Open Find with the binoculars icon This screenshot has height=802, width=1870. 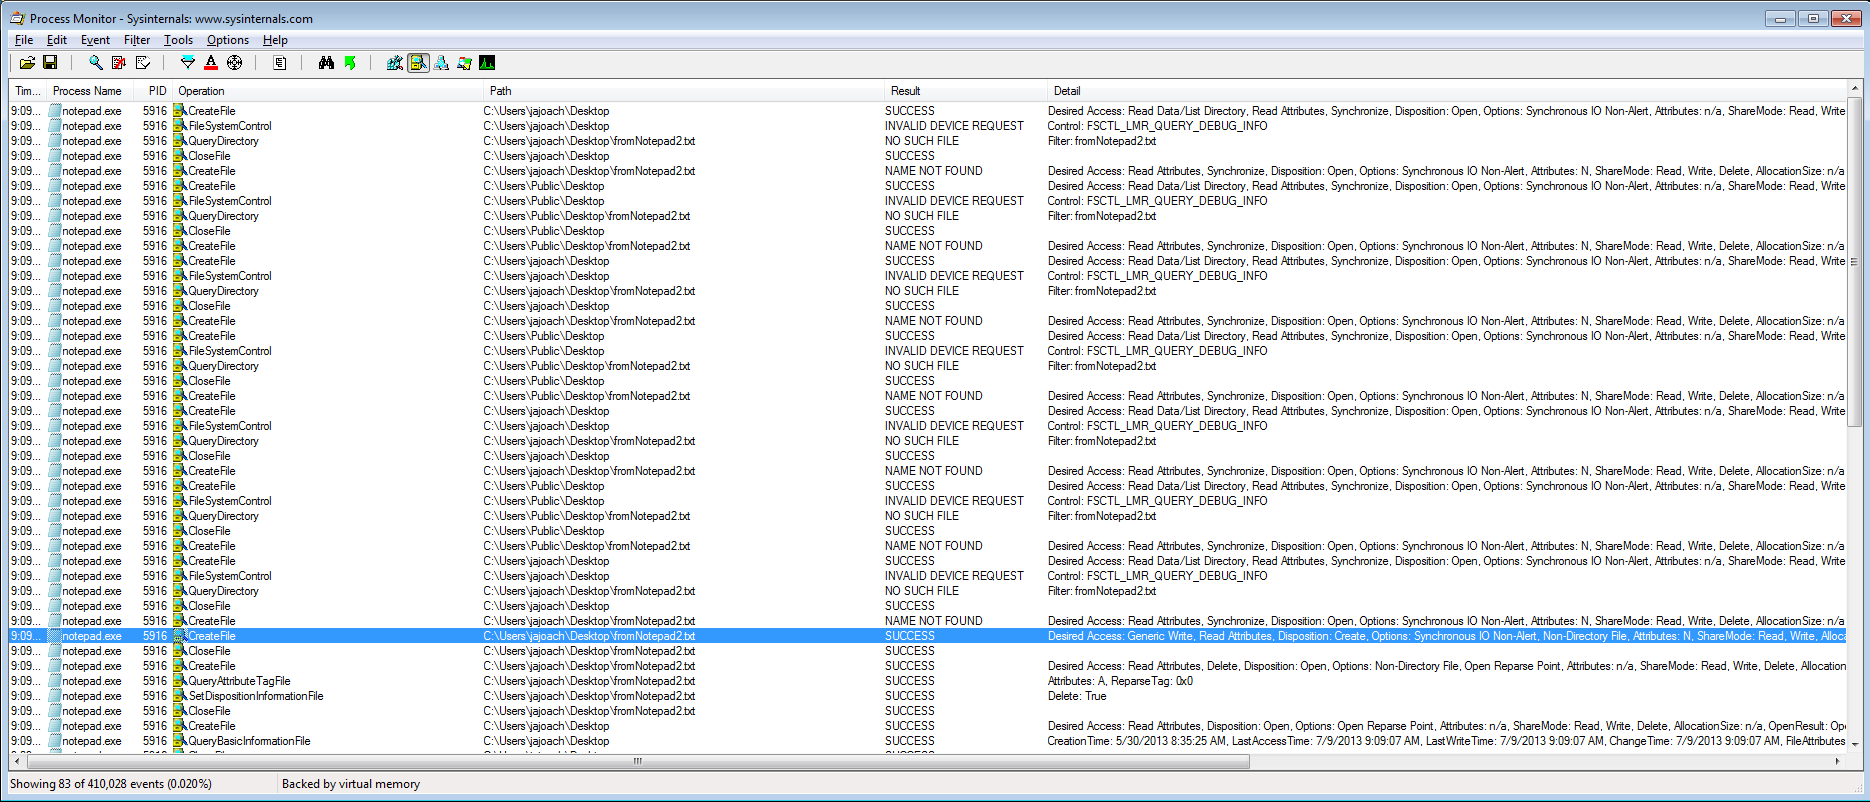[326, 63]
